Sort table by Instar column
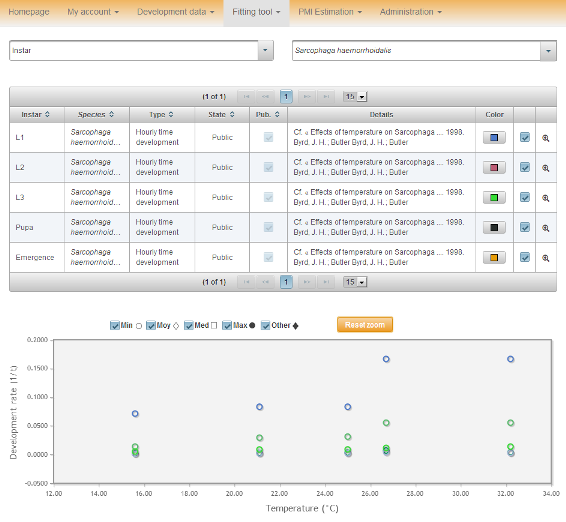Viewport: 566px width, 522px height. (47, 114)
